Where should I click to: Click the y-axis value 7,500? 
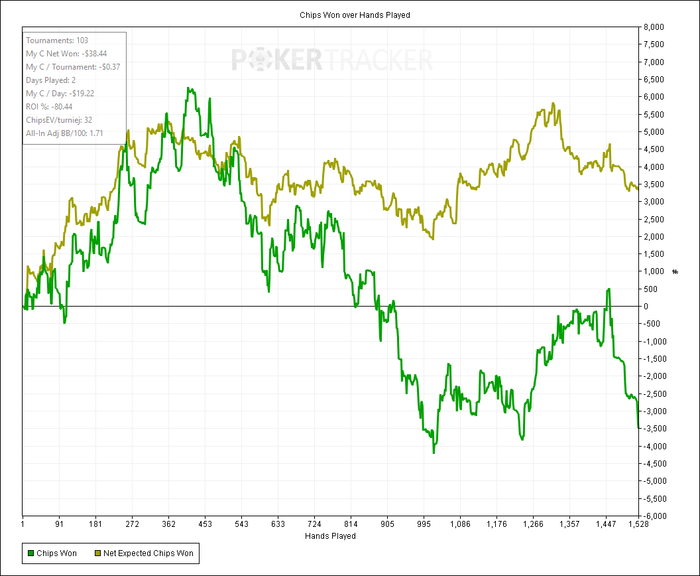654,45
